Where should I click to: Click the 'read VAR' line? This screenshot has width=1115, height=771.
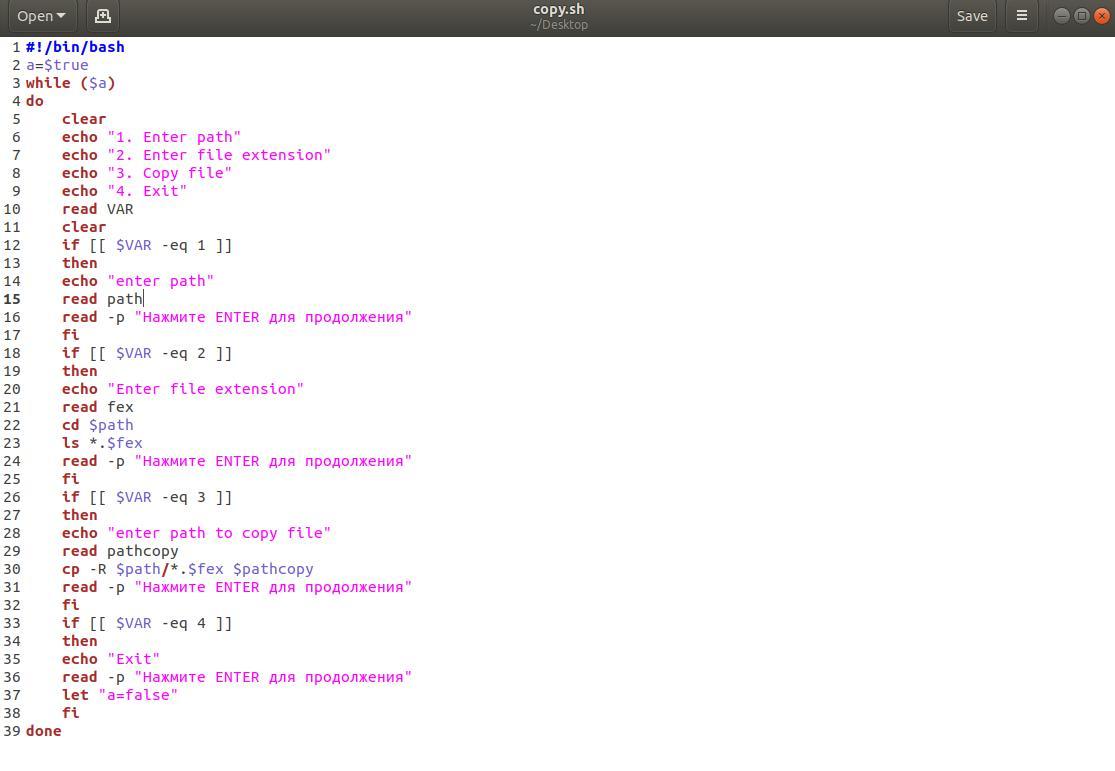click(97, 209)
